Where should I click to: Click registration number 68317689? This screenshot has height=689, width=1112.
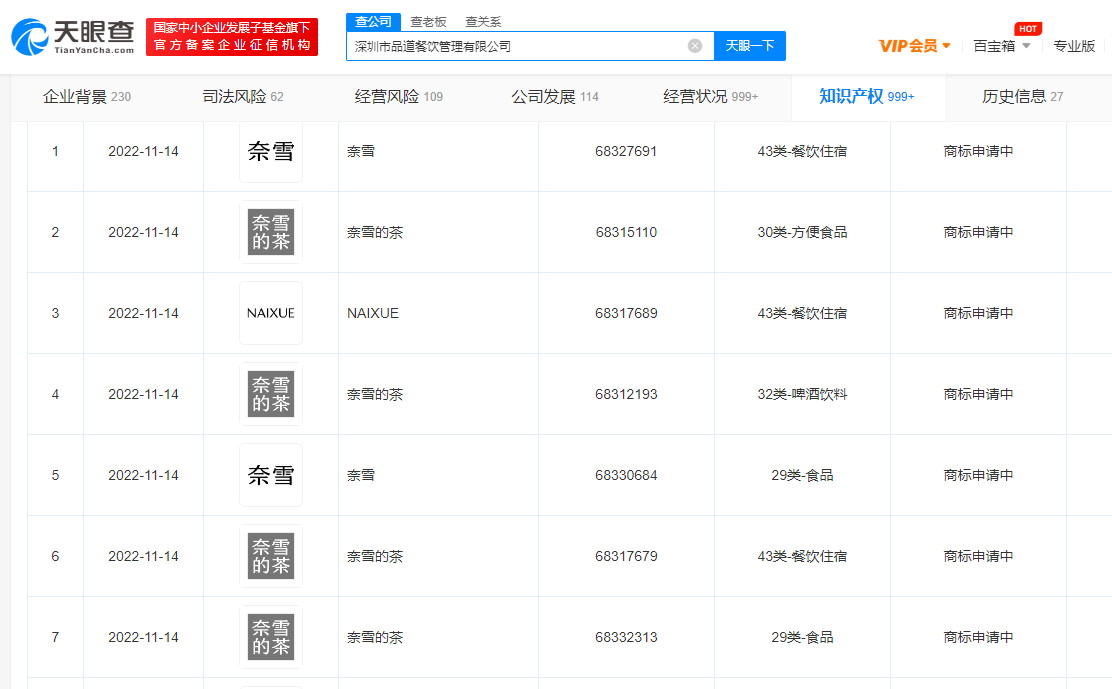click(x=626, y=313)
